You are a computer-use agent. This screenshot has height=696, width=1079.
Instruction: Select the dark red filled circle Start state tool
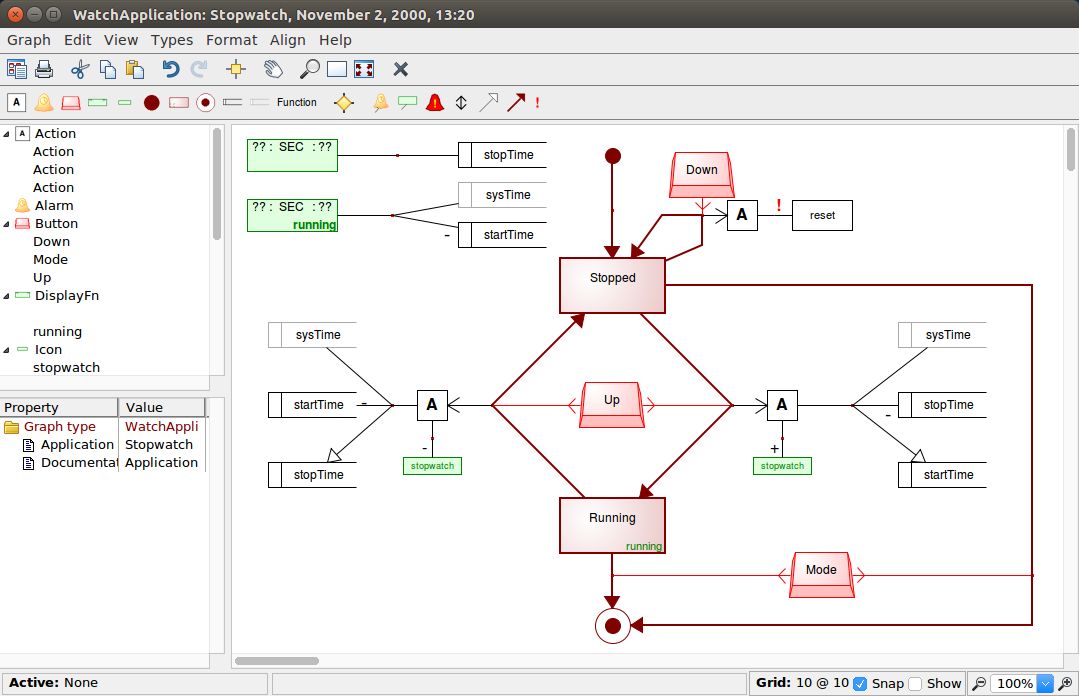[x=152, y=102]
